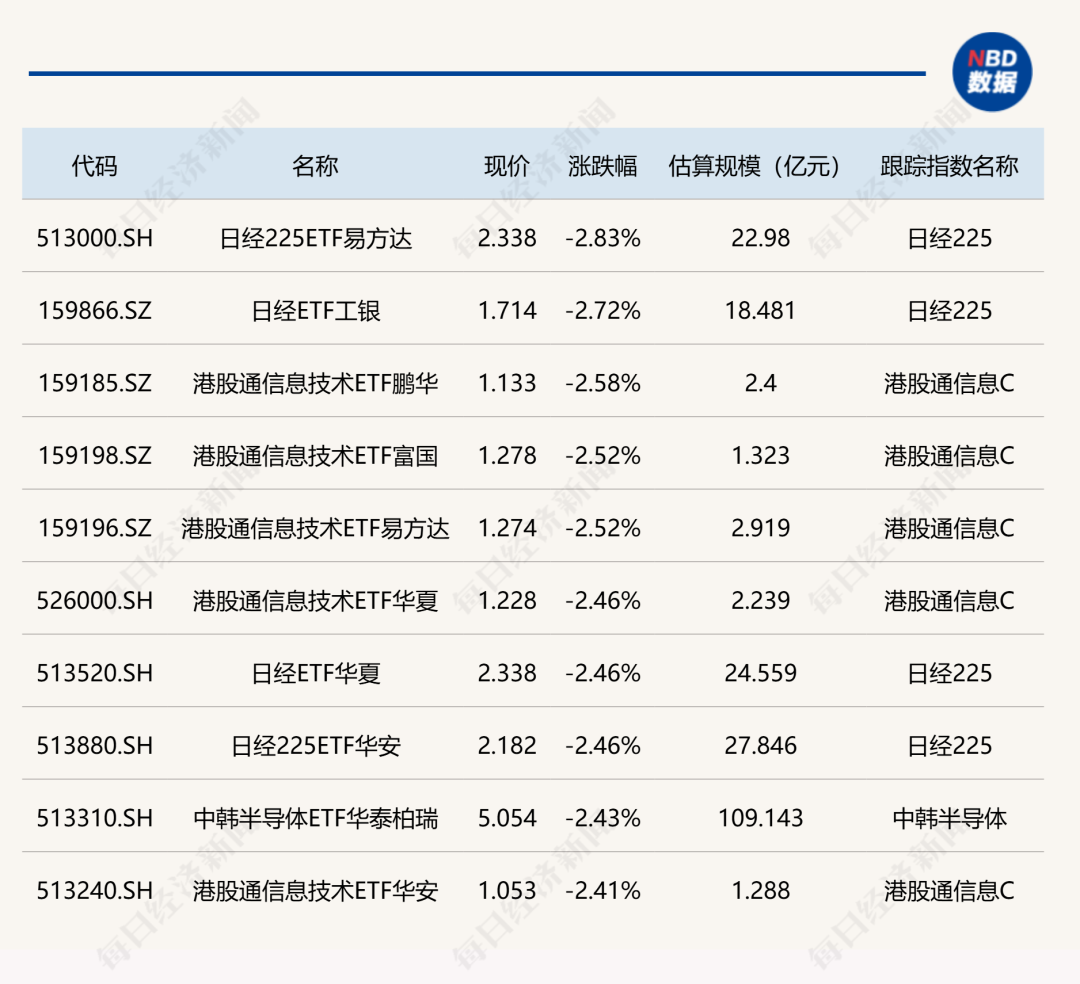The image size is (1080, 984).
Task: Click change value -2.43%
Action: pos(603,818)
